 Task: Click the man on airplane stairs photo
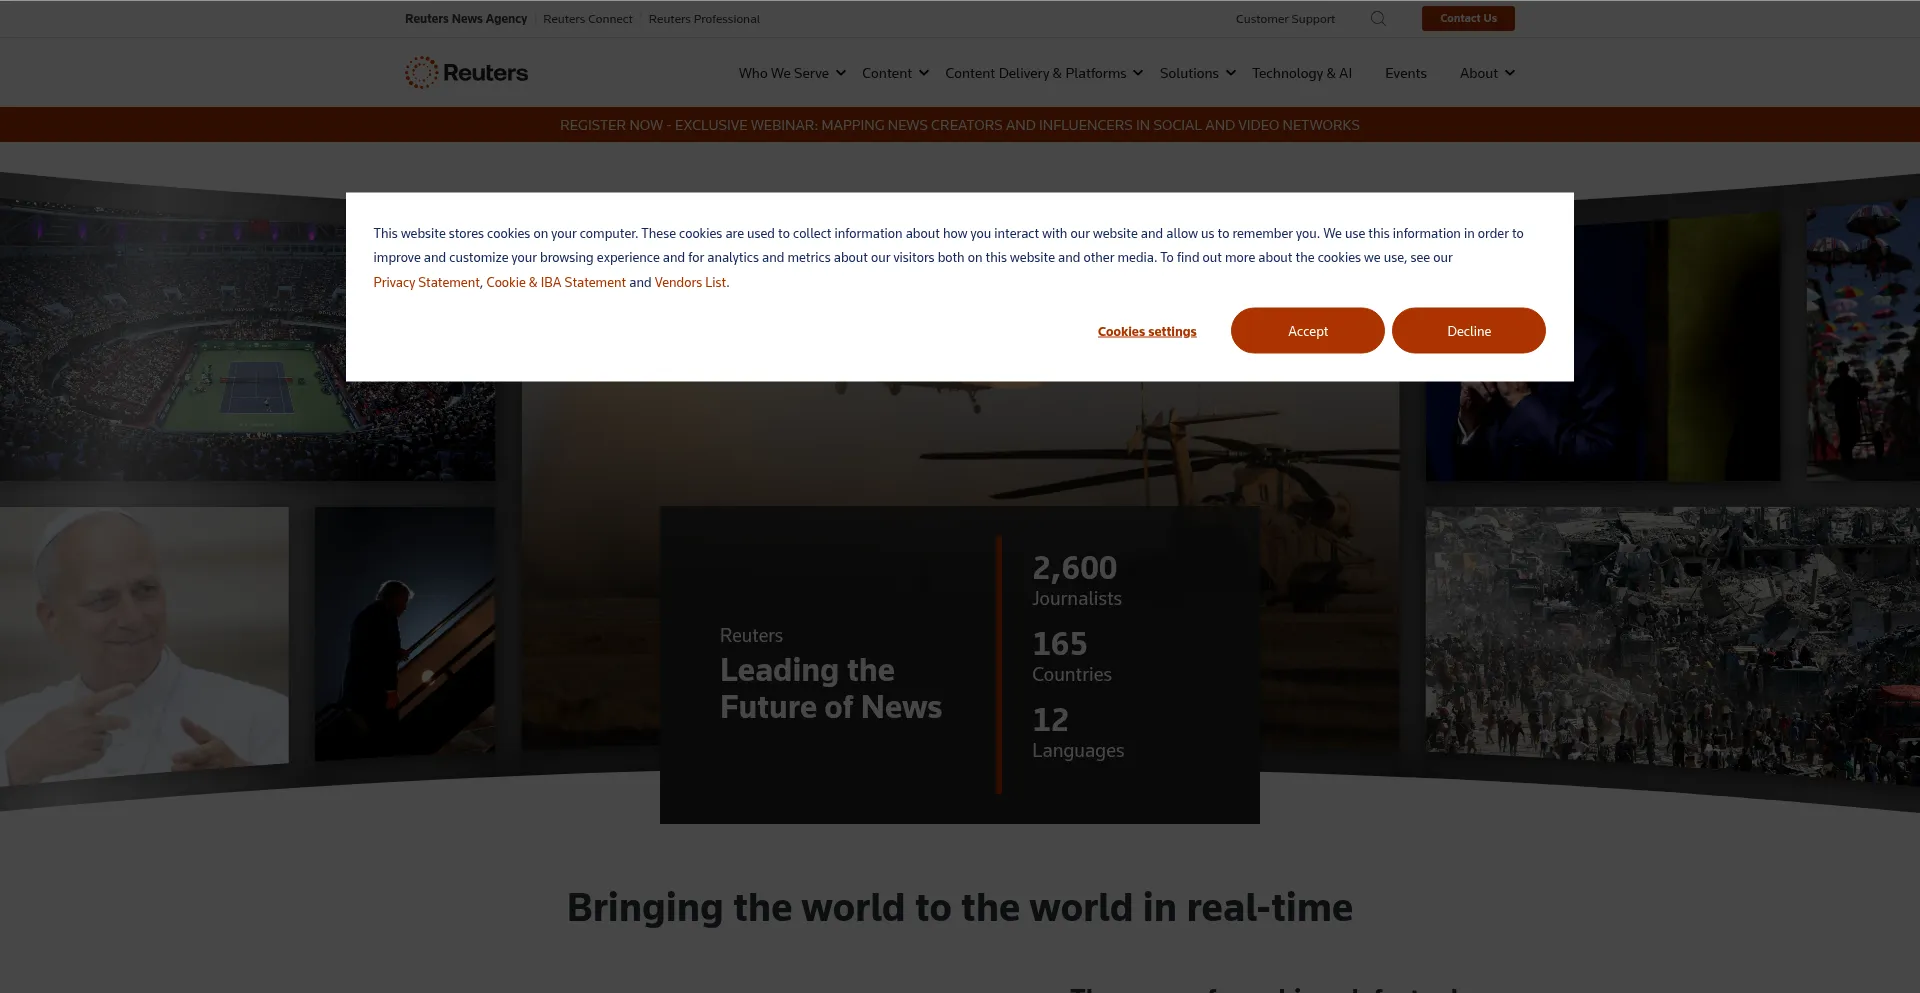point(404,634)
